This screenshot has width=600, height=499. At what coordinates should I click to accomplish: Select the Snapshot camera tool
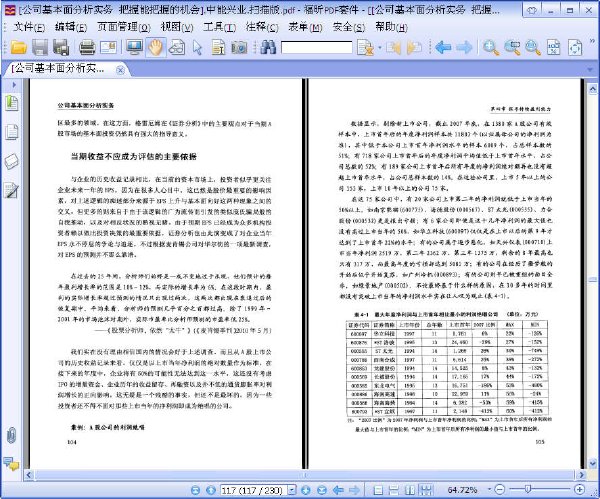(x=239, y=47)
